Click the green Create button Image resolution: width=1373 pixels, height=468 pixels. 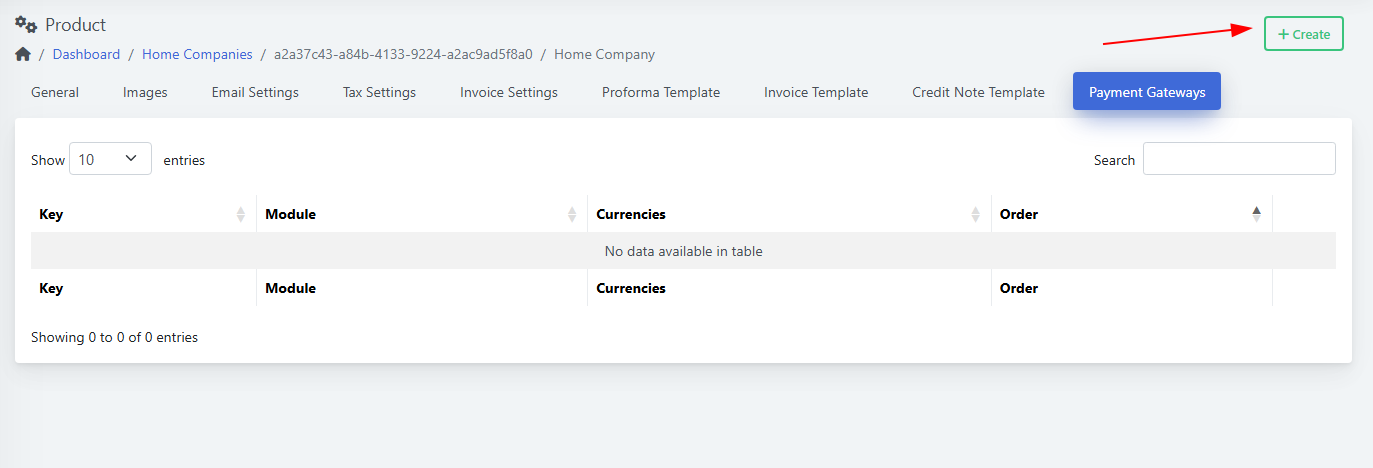coord(1304,34)
